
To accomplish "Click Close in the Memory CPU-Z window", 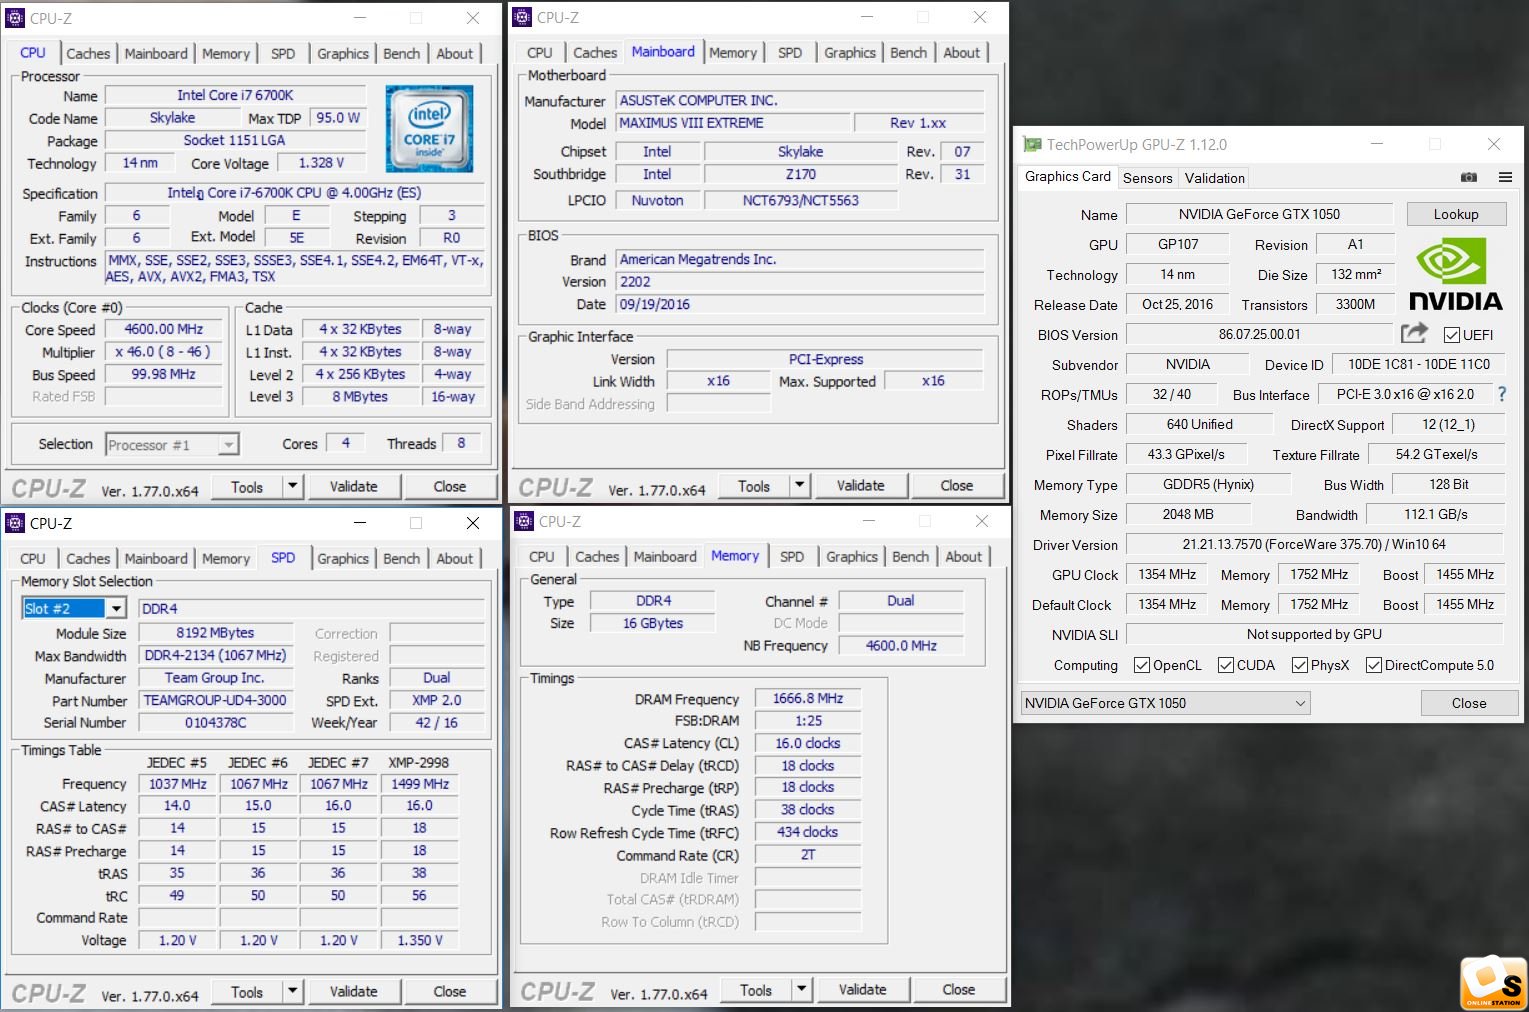I will pos(958,990).
